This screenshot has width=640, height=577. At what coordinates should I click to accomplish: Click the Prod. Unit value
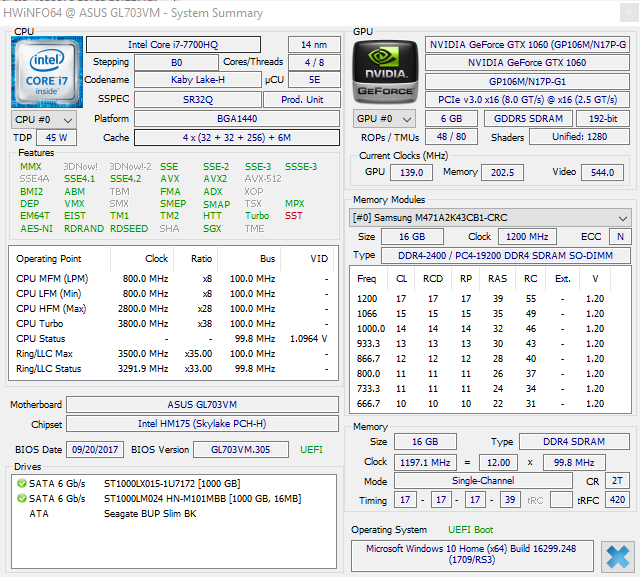click(x=302, y=100)
